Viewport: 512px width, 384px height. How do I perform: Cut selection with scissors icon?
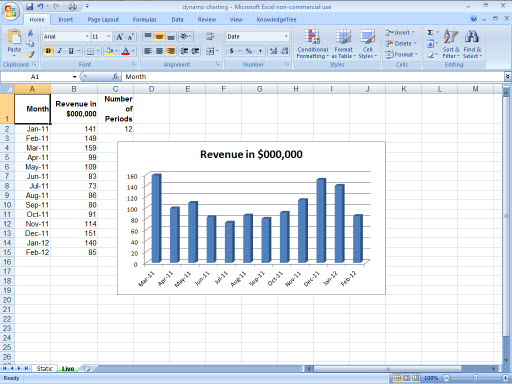tap(30, 33)
